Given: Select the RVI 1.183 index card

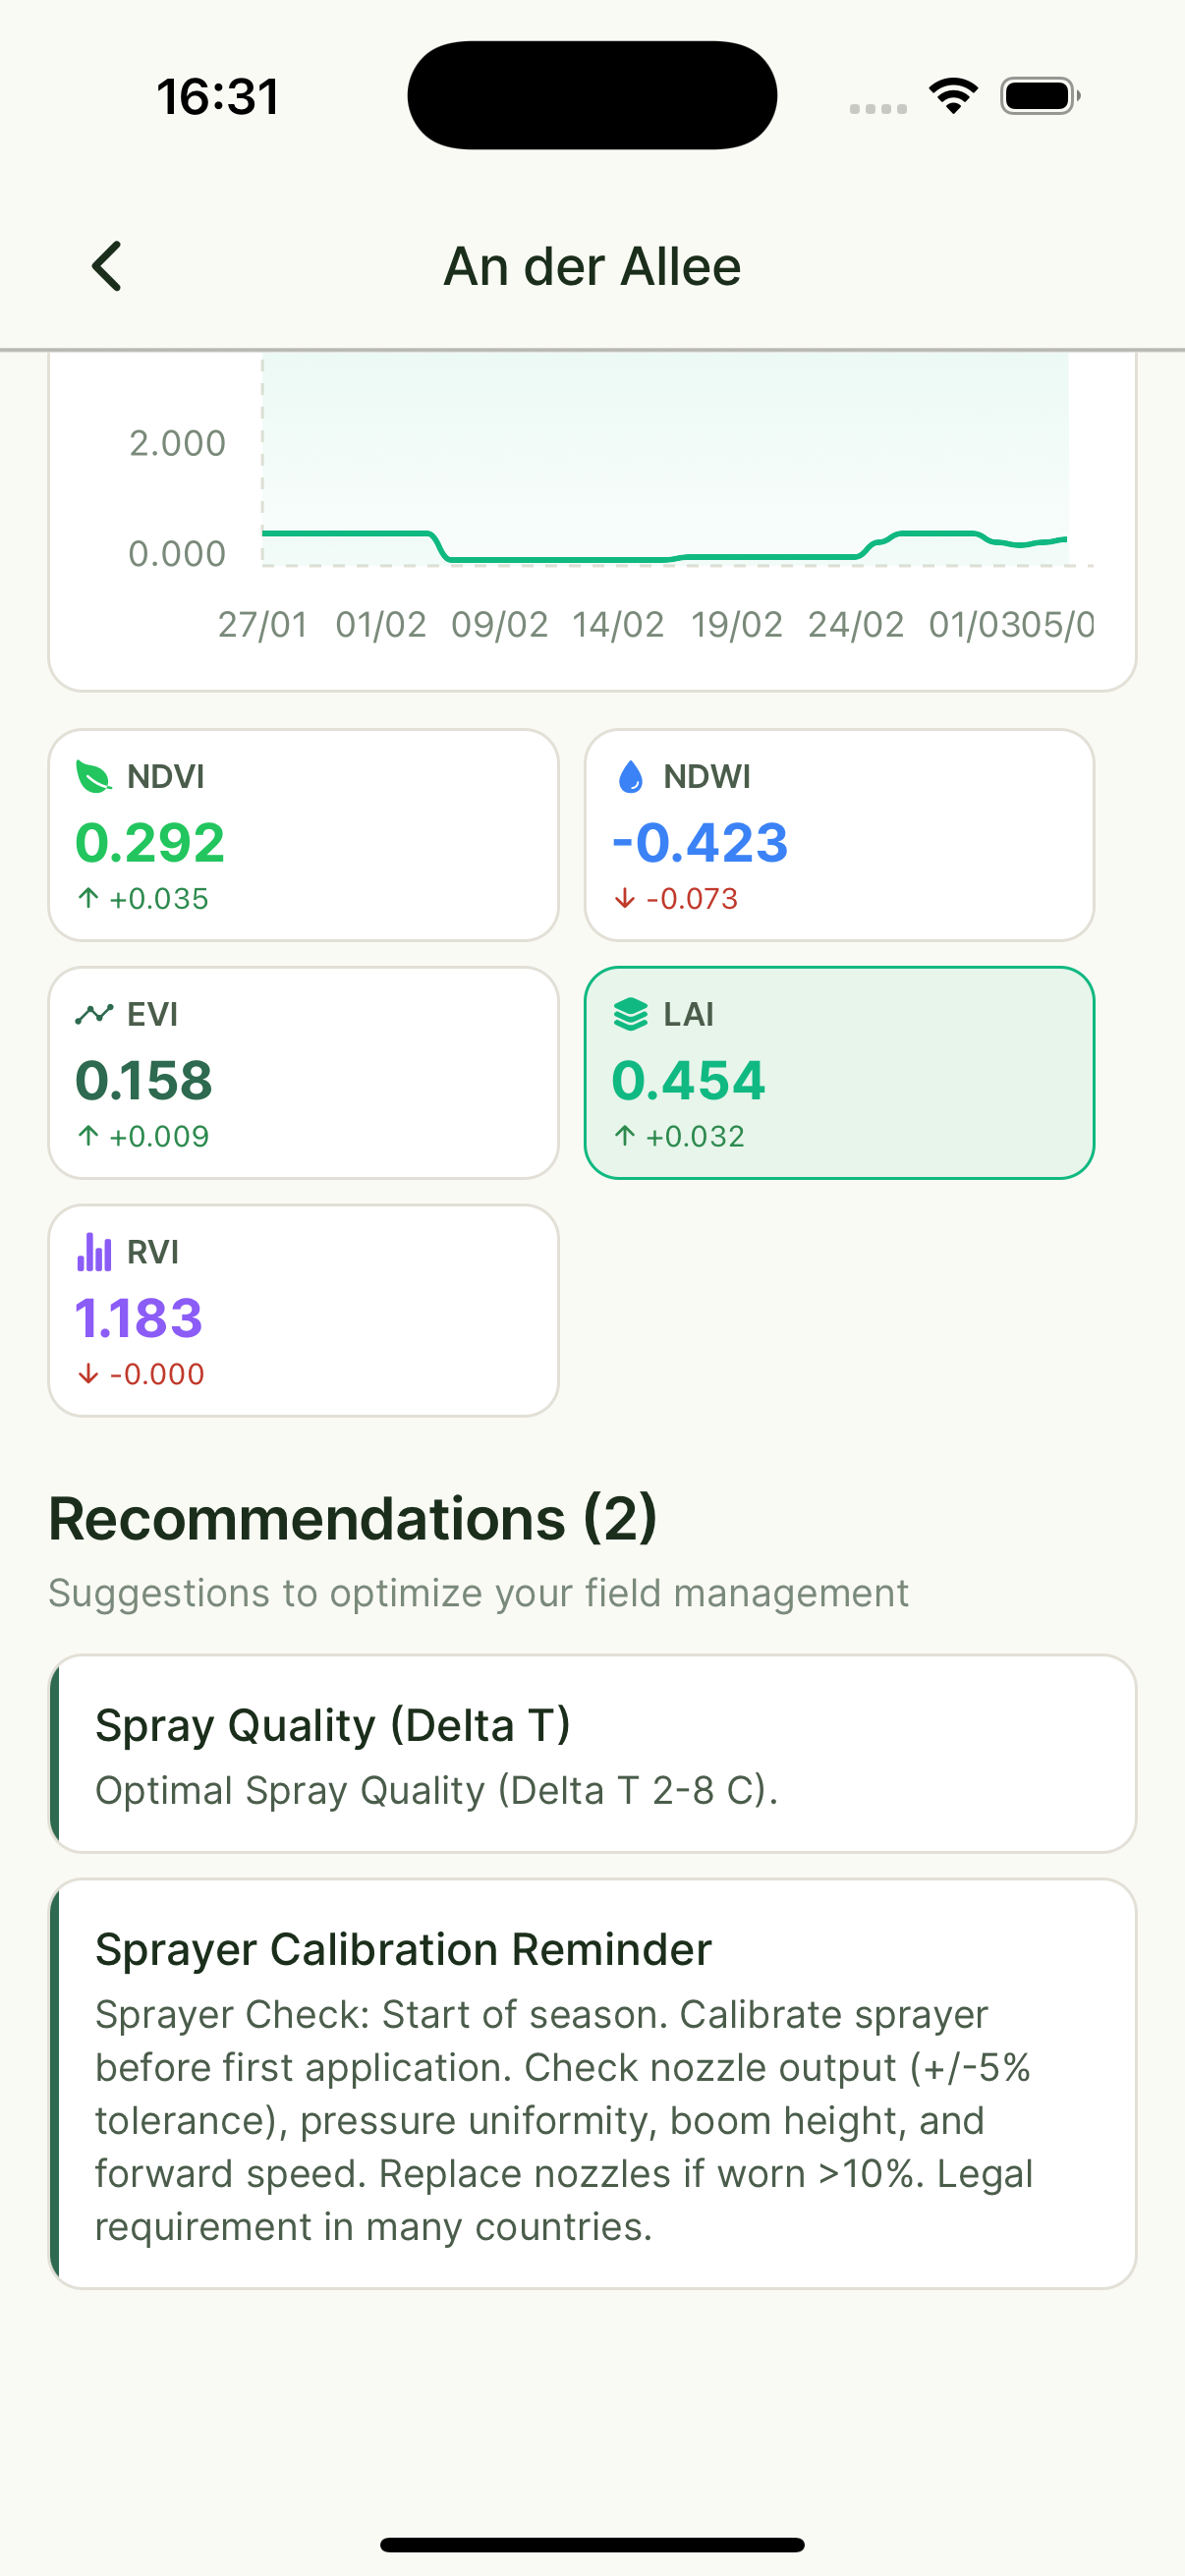Looking at the screenshot, I should tap(303, 1310).
